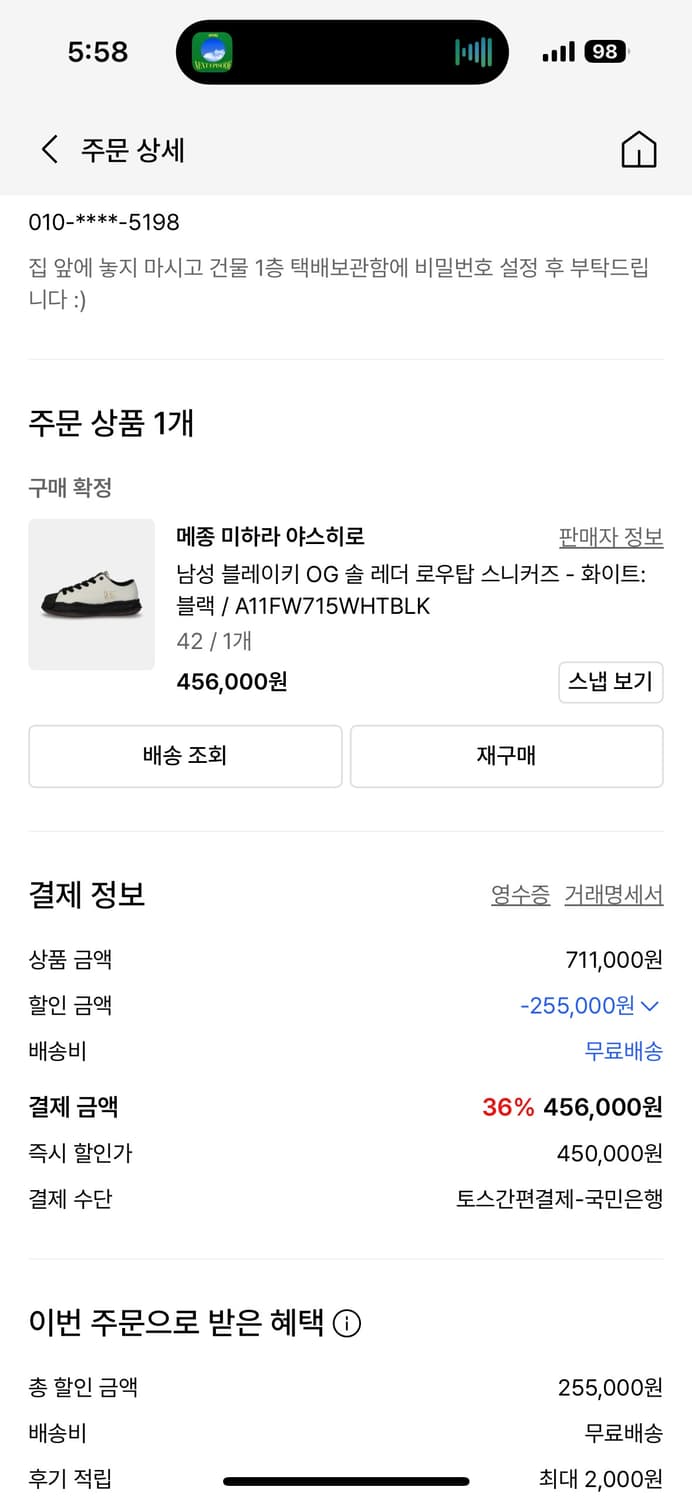Open the 거래명세서 link
The width and height of the screenshot is (692, 1500).
point(613,895)
